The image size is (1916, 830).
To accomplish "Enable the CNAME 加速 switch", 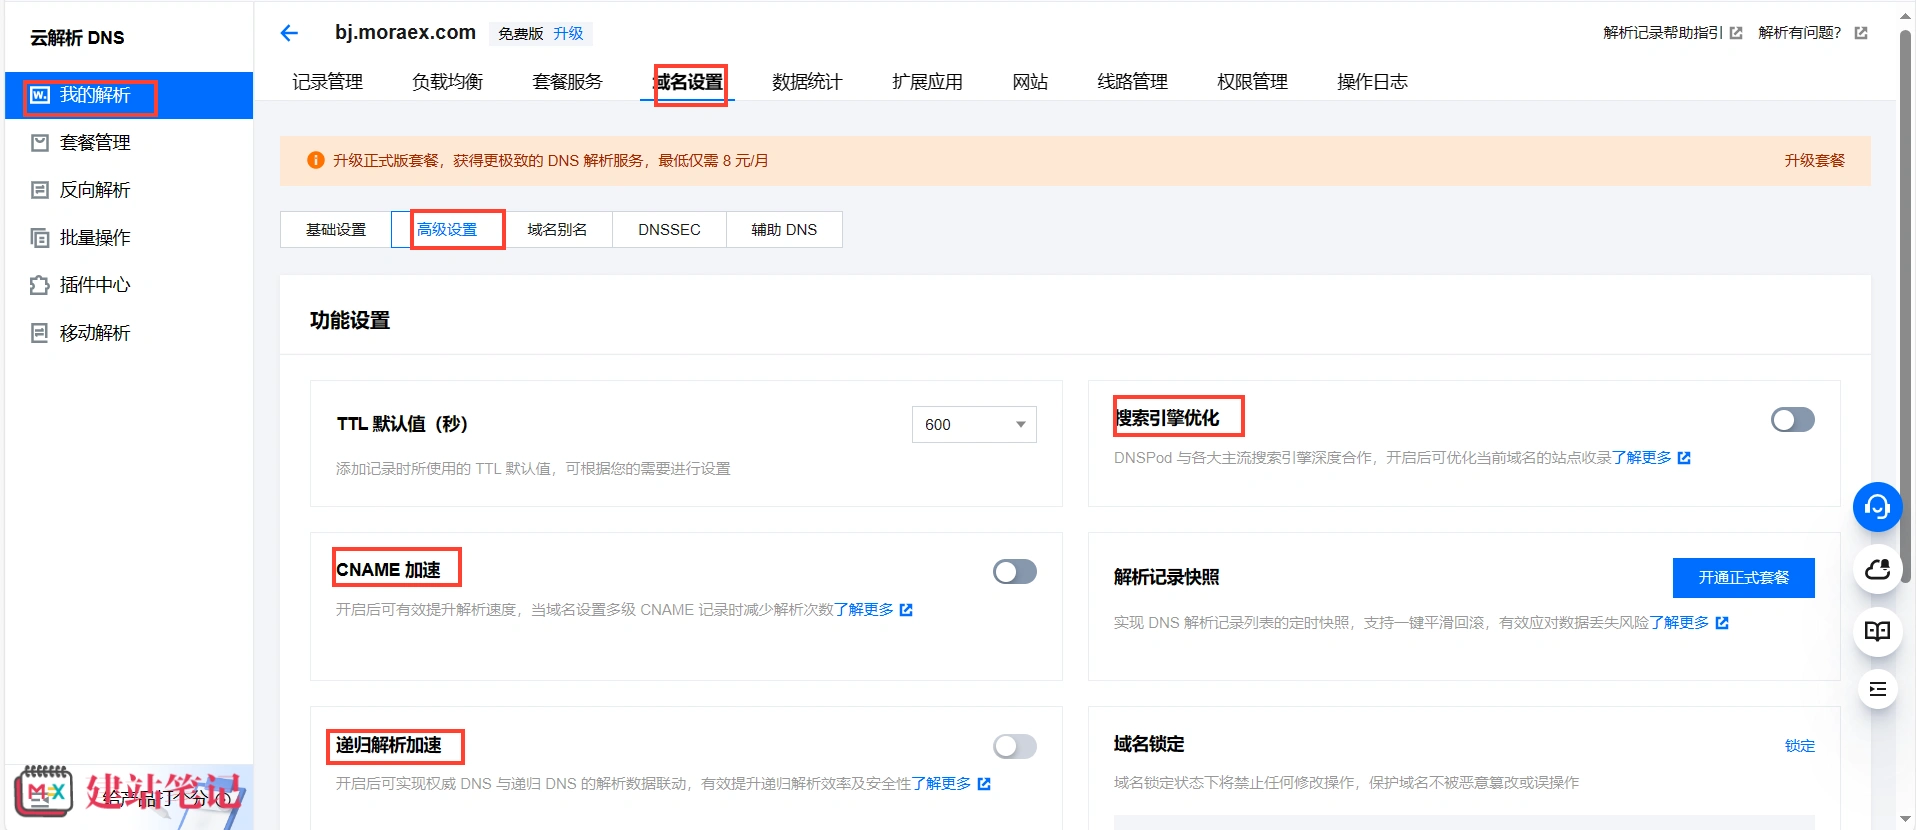I will pyautogui.click(x=1015, y=572).
